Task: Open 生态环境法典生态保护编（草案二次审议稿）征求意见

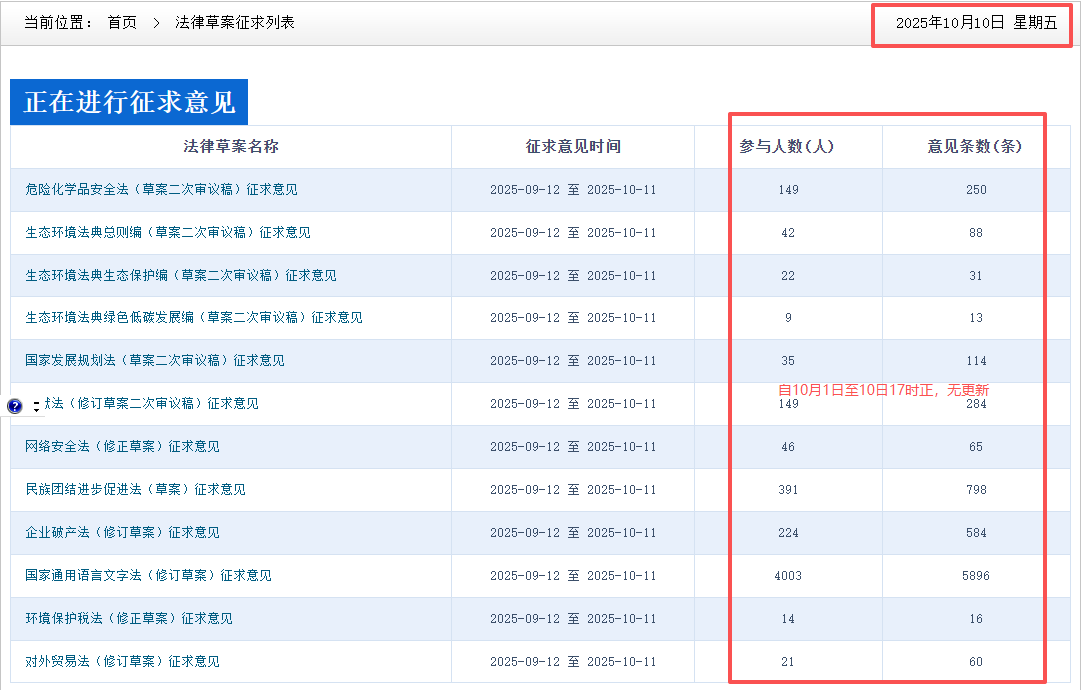Action: tap(181, 275)
